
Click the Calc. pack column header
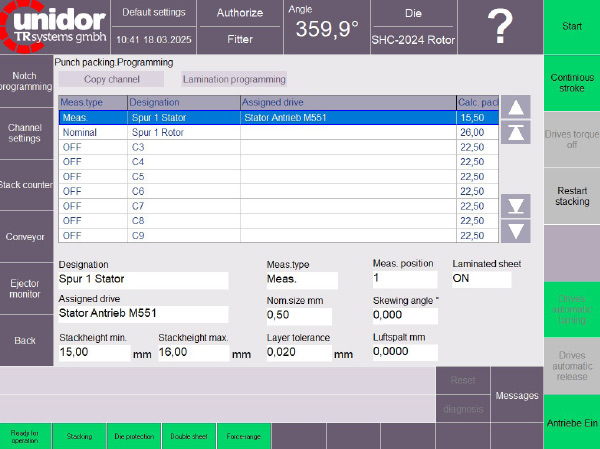(x=478, y=103)
